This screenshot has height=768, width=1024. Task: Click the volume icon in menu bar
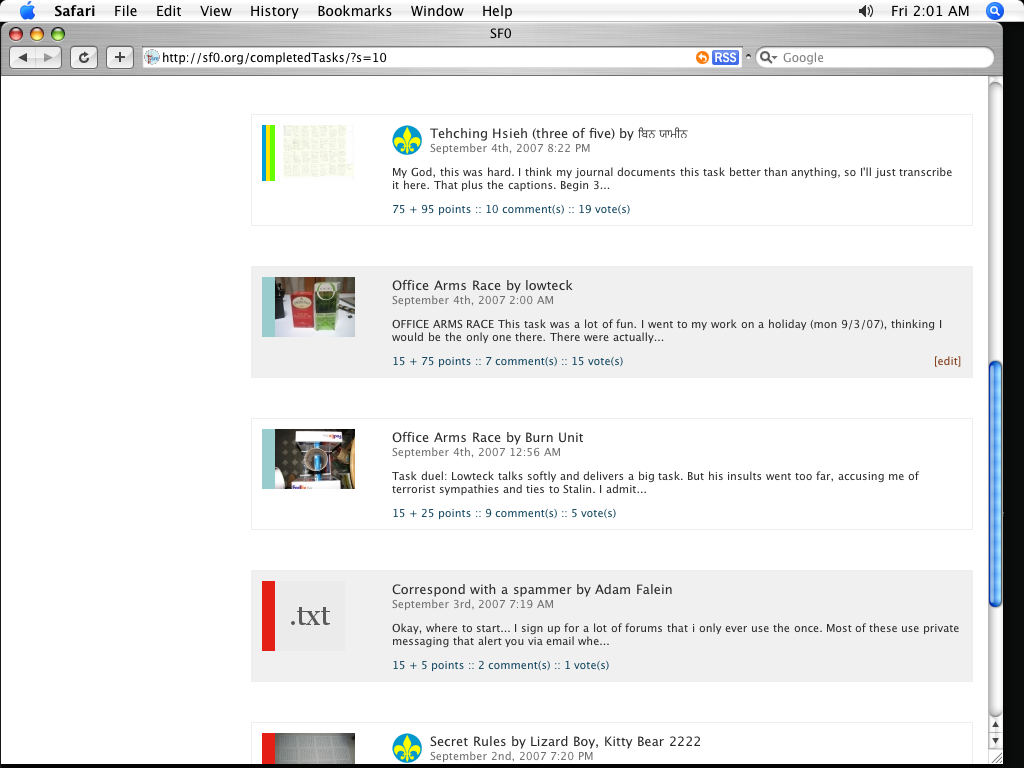pos(866,11)
